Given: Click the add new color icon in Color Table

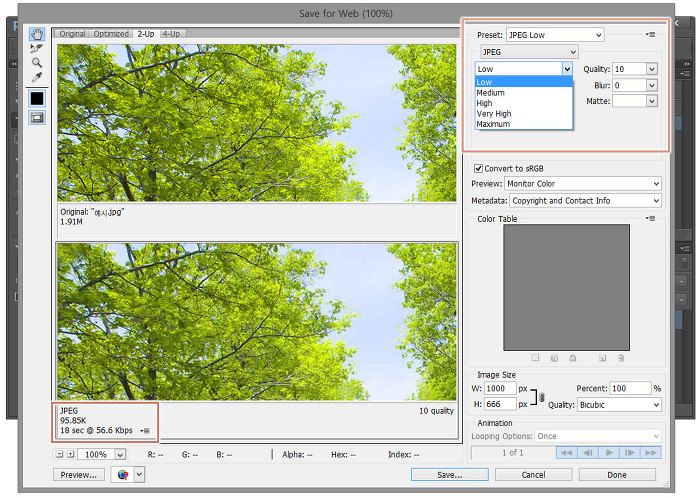Looking at the screenshot, I should point(602,358).
